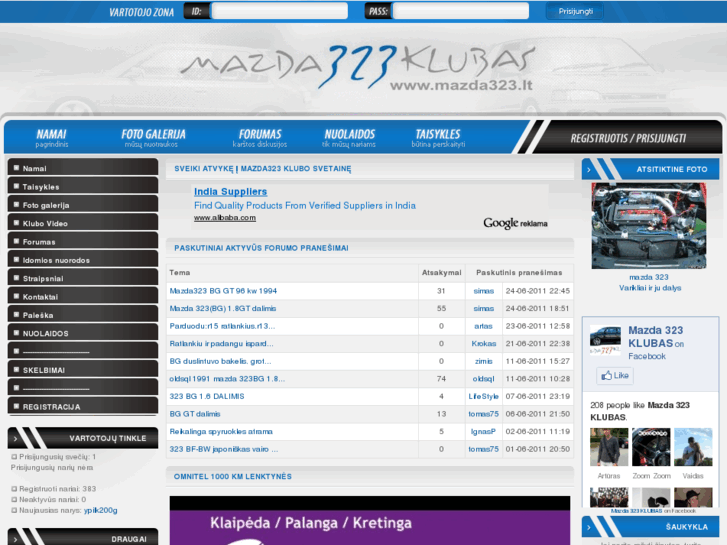Open topic Mazda 323(BG) 1.8GT dalimis
727x545 pixels.
[x=223, y=308]
